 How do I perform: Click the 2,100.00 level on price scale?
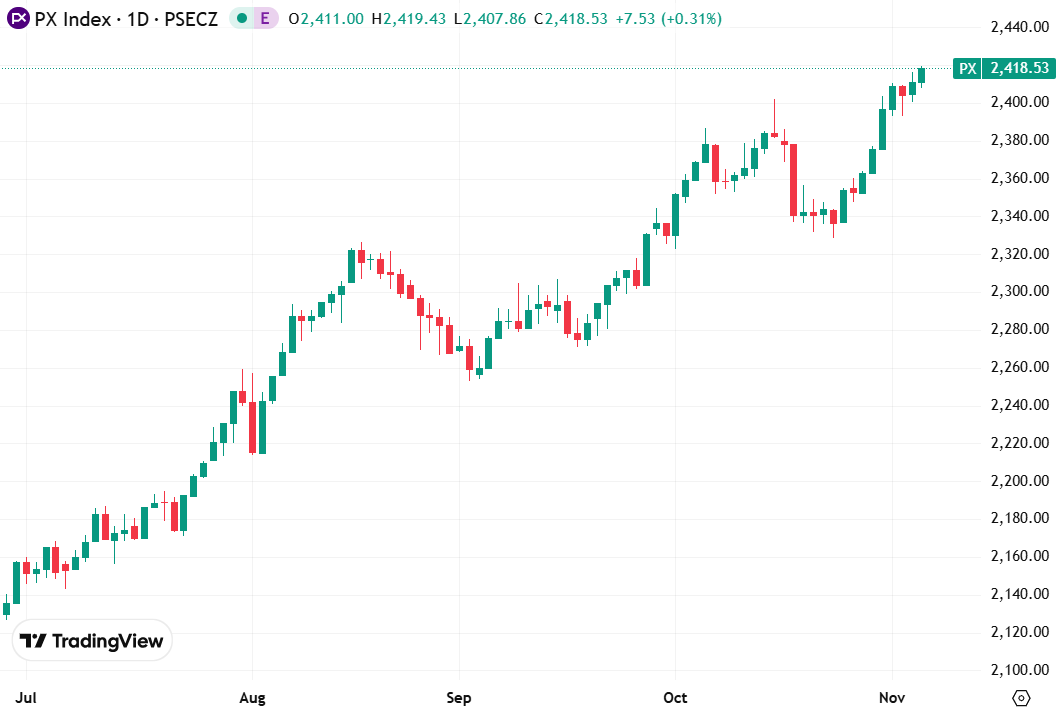tap(1021, 670)
